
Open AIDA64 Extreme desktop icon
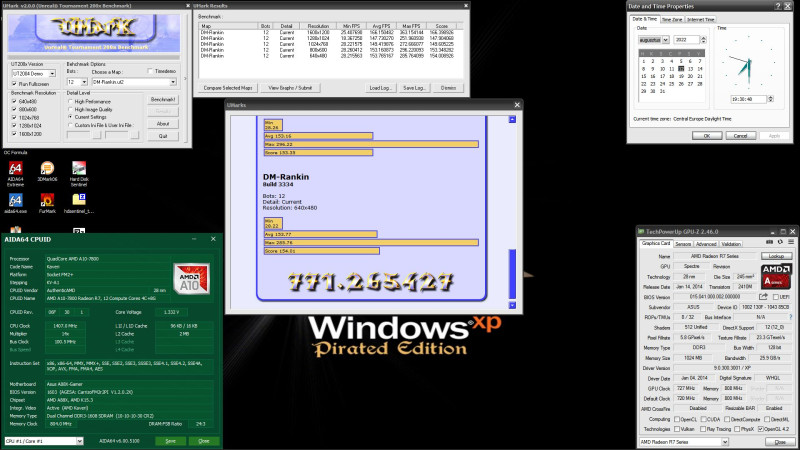click(15, 173)
